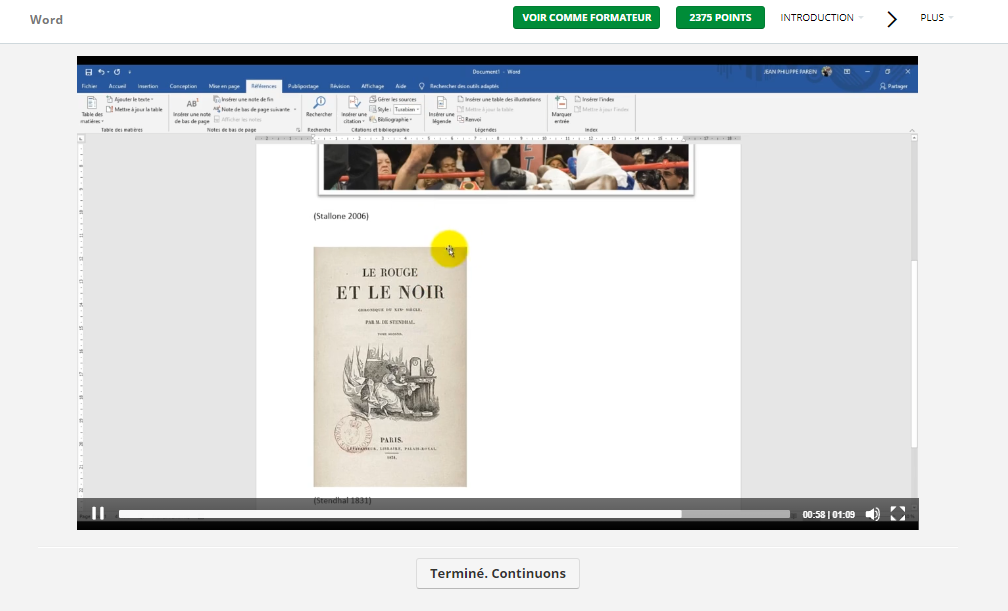Pause the video playback

coord(98,513)
